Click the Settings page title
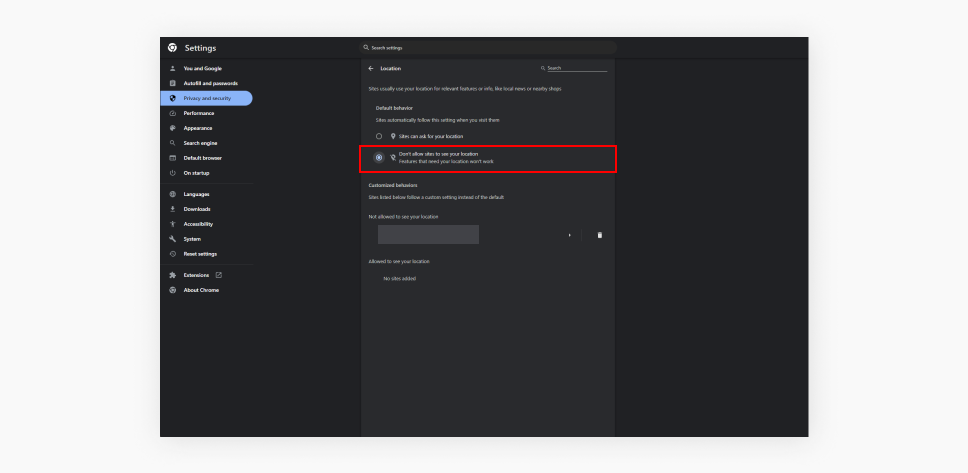 pyautogui.click(x=201, y=48)
